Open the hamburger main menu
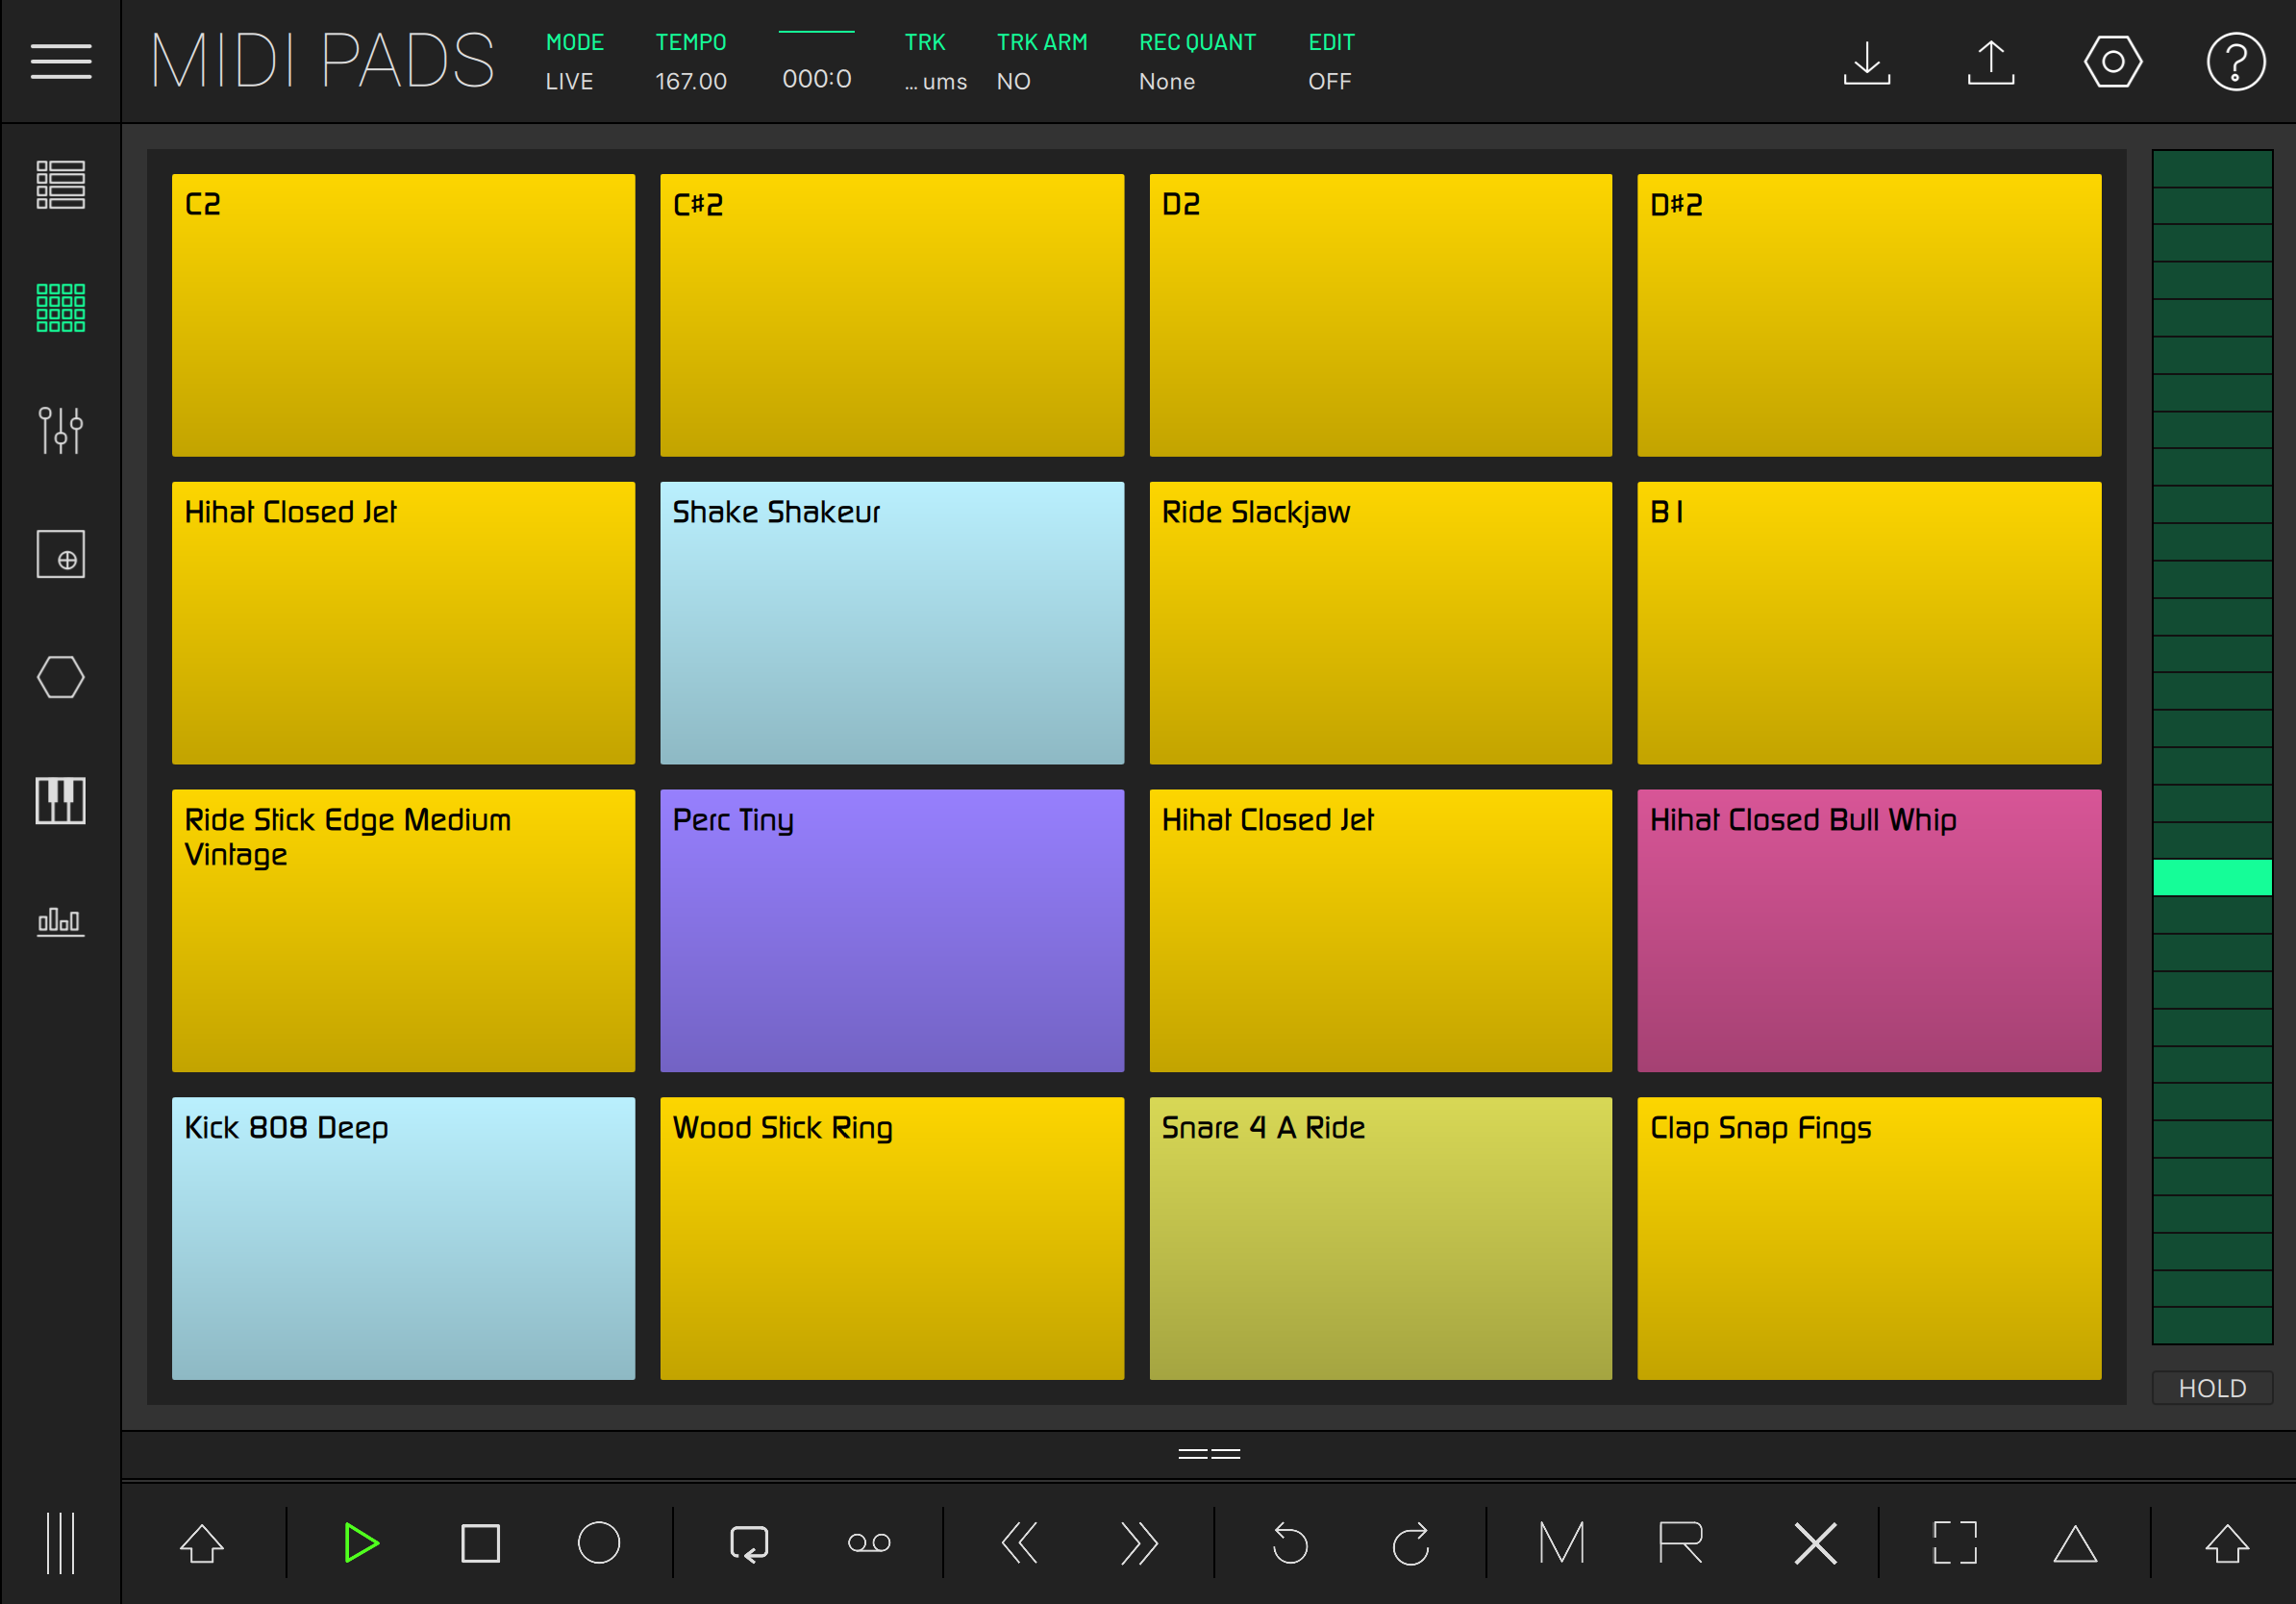Image resolution: width=2296 pixels, height=1604 pixels. point(61,61)
